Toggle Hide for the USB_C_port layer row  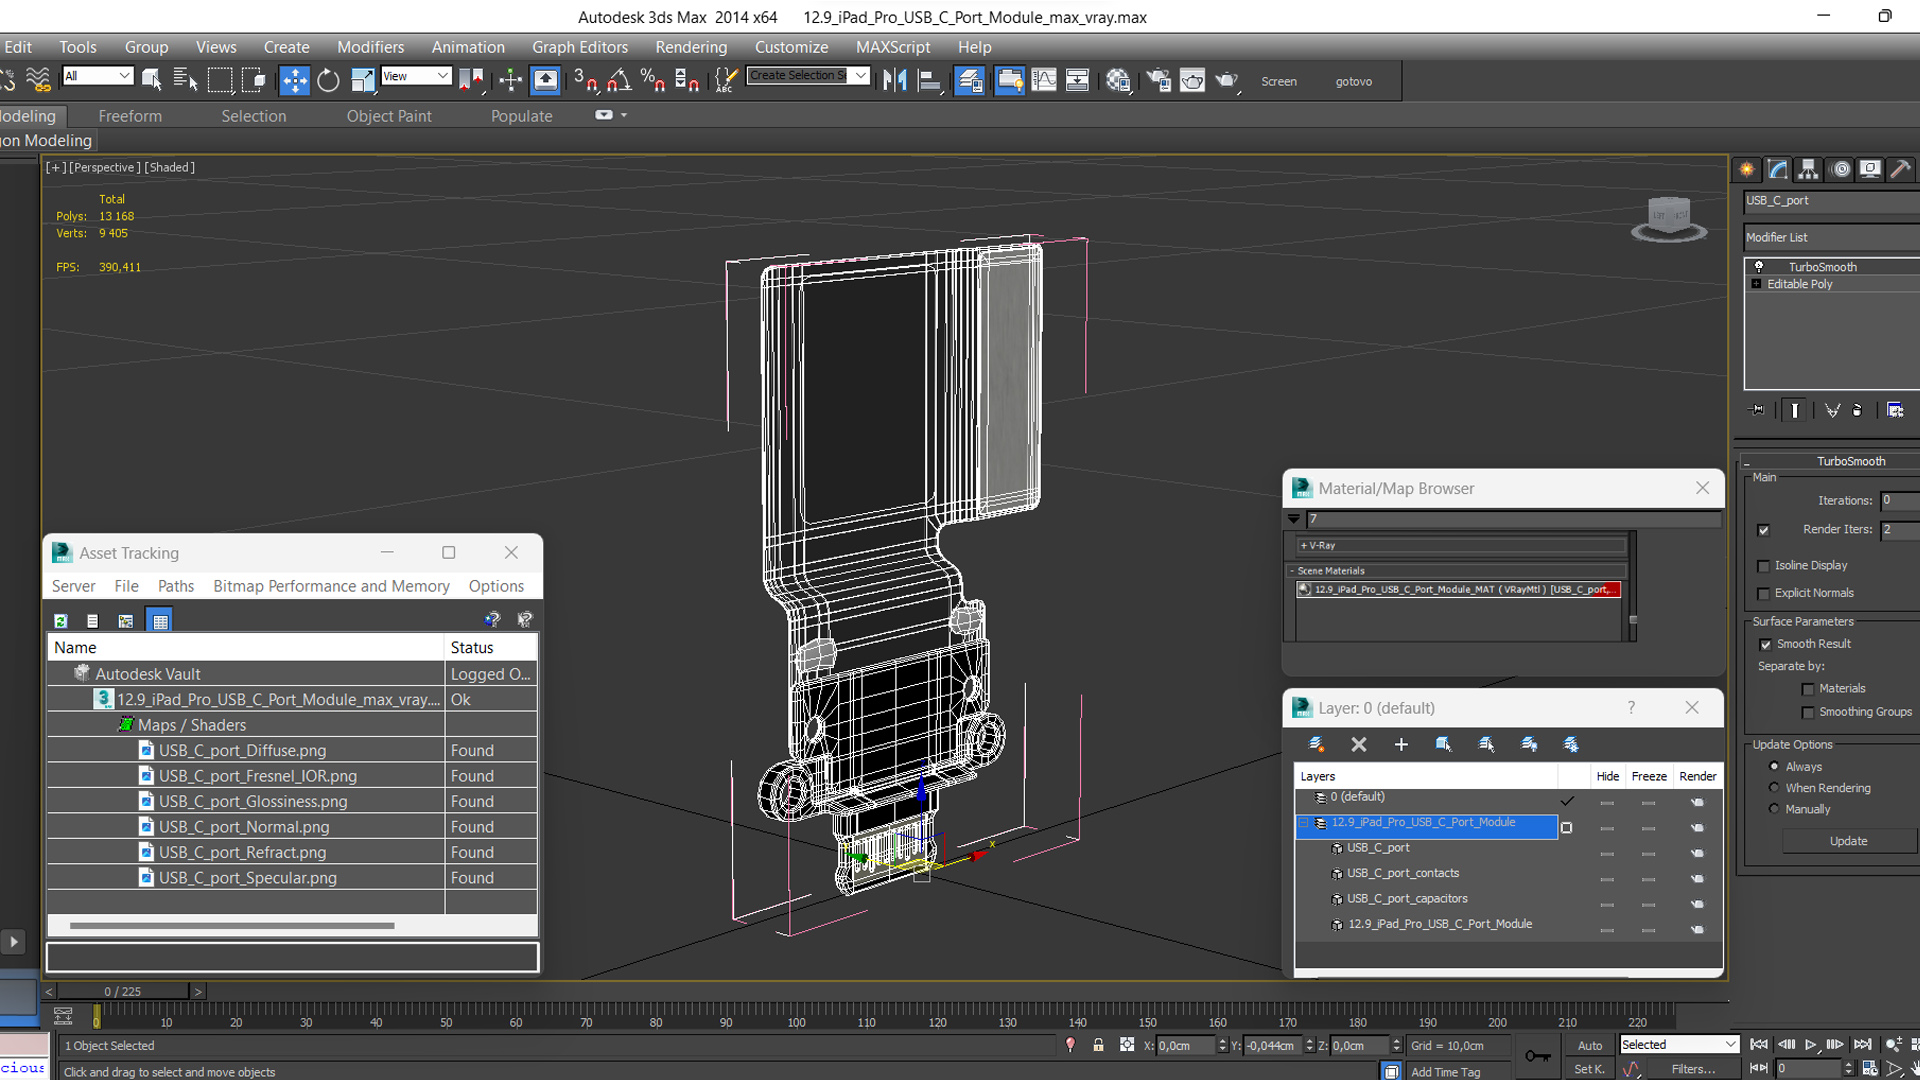[1607, 854]
